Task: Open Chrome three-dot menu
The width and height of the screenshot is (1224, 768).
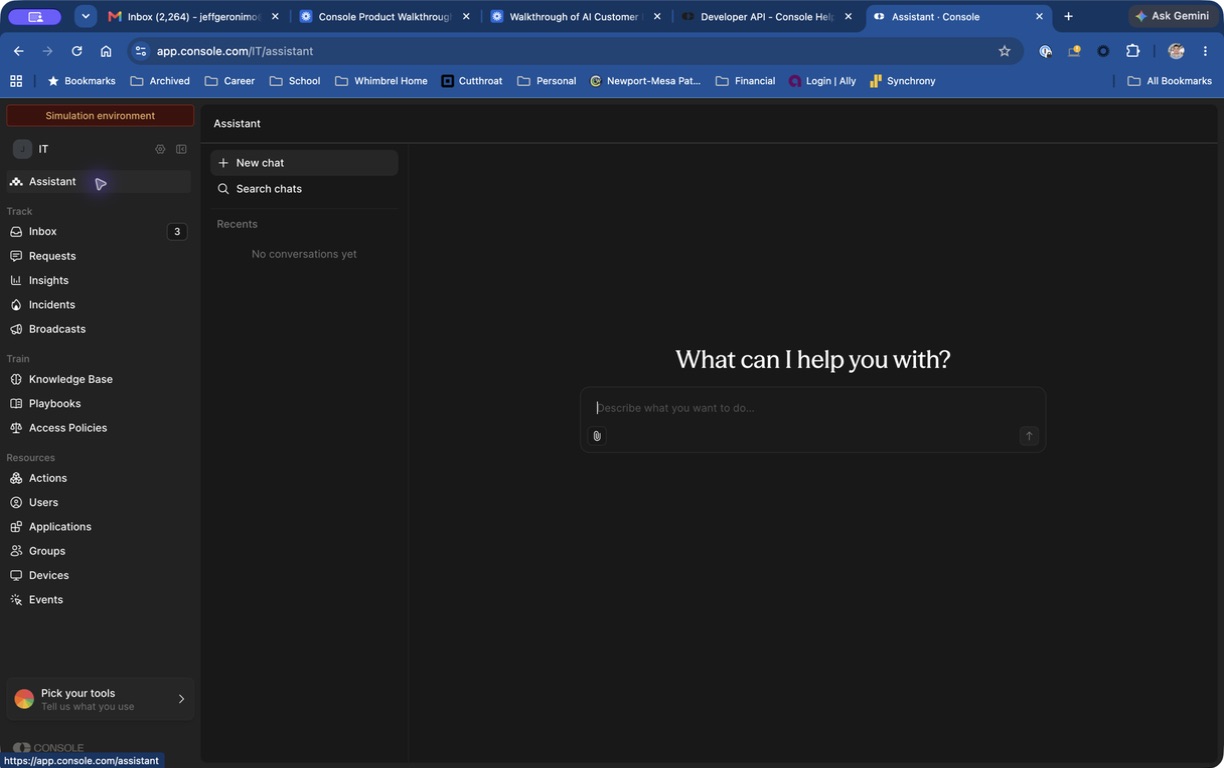Action: coord(1205,51)
